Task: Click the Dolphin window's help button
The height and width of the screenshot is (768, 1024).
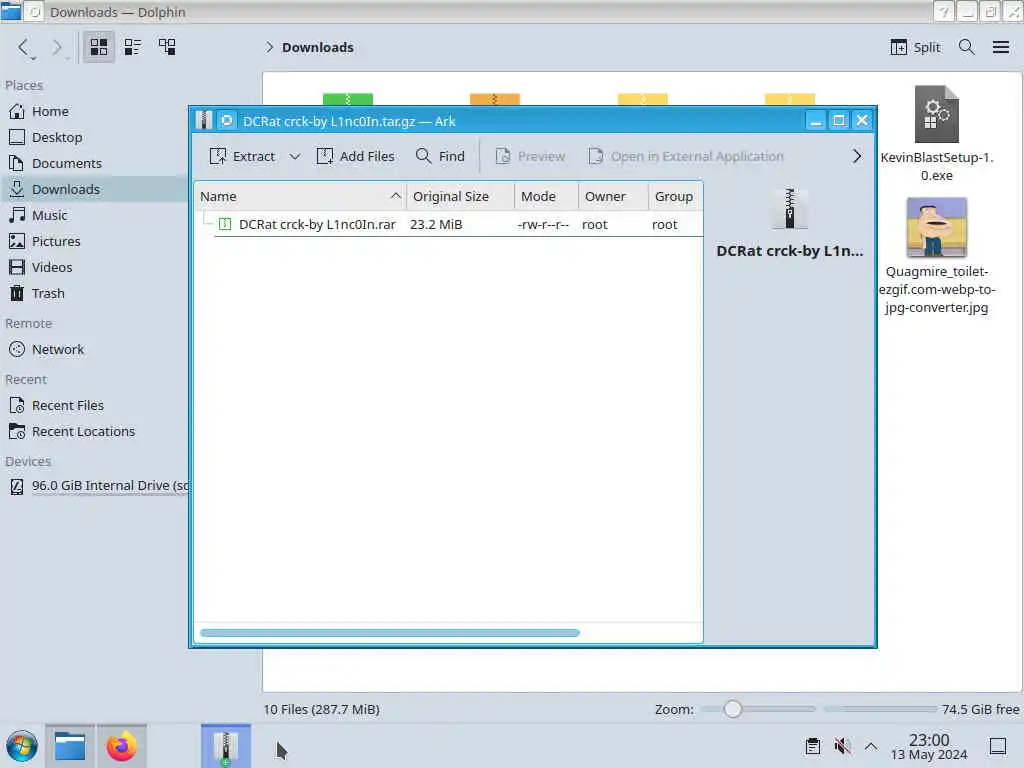Action: pos(943,12)
